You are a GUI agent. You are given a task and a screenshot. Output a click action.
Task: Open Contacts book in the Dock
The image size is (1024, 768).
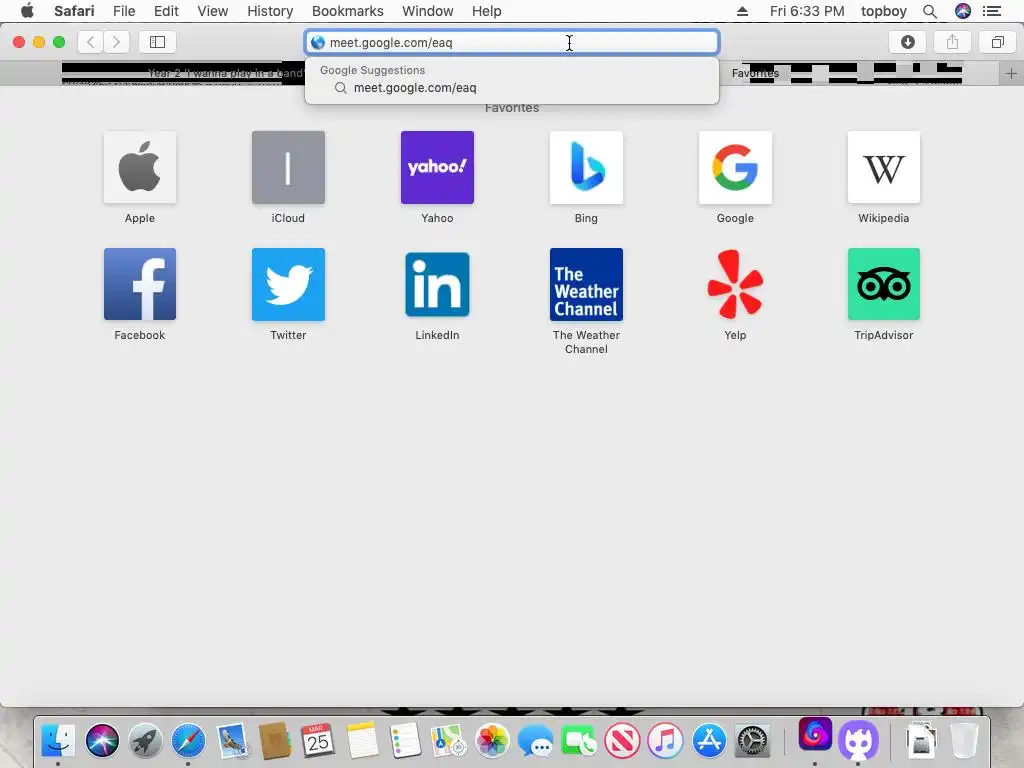(x=275, y=741)
